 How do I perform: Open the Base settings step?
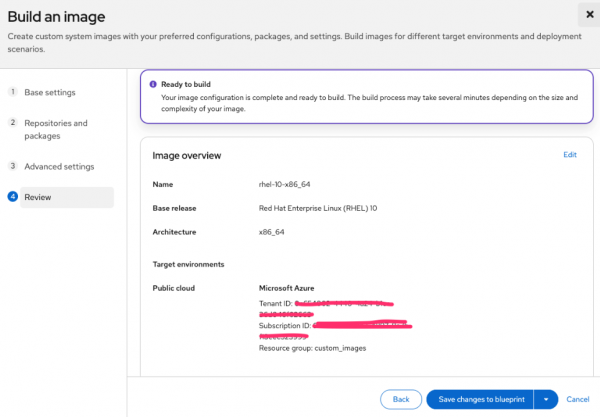[x=50, y=93]
